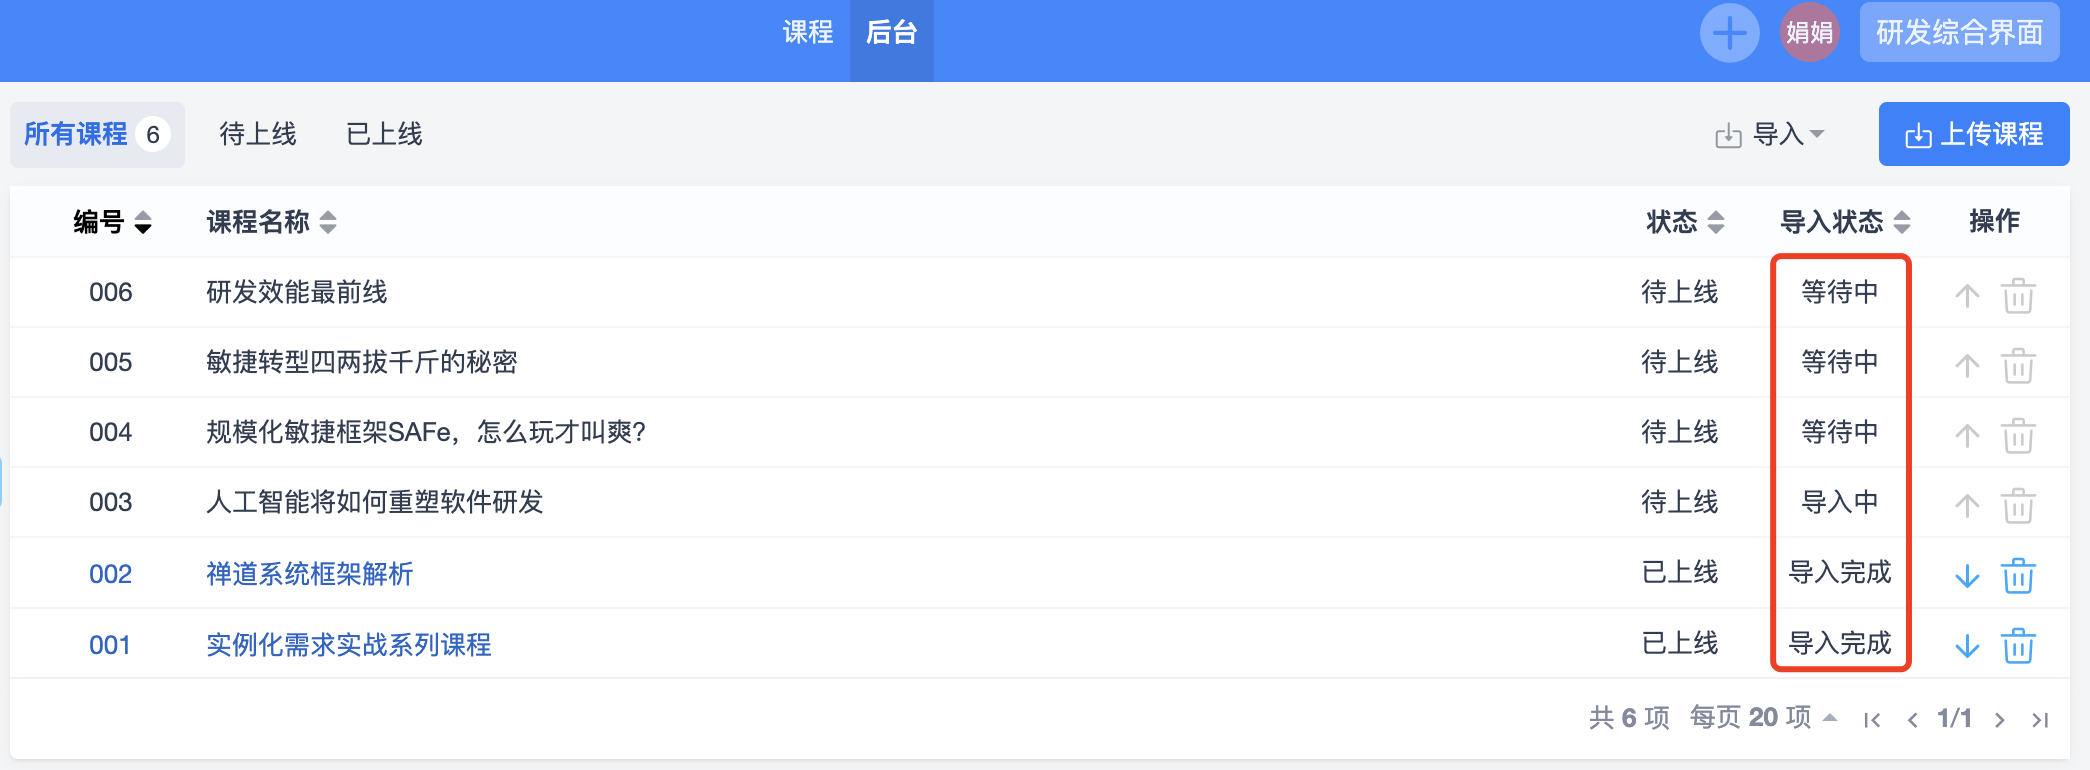The width and height of the screenshot is (2090, 770).
Task: Switch to the 待上线 tab
Action: pyautogui.click(x=258, y=134)
